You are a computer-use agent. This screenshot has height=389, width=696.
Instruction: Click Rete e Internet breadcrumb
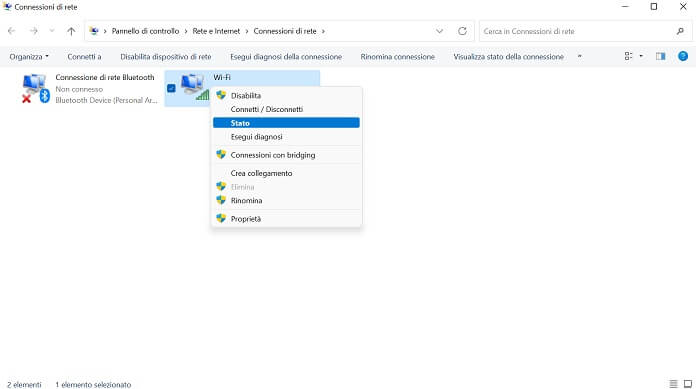tap(216, 31)
